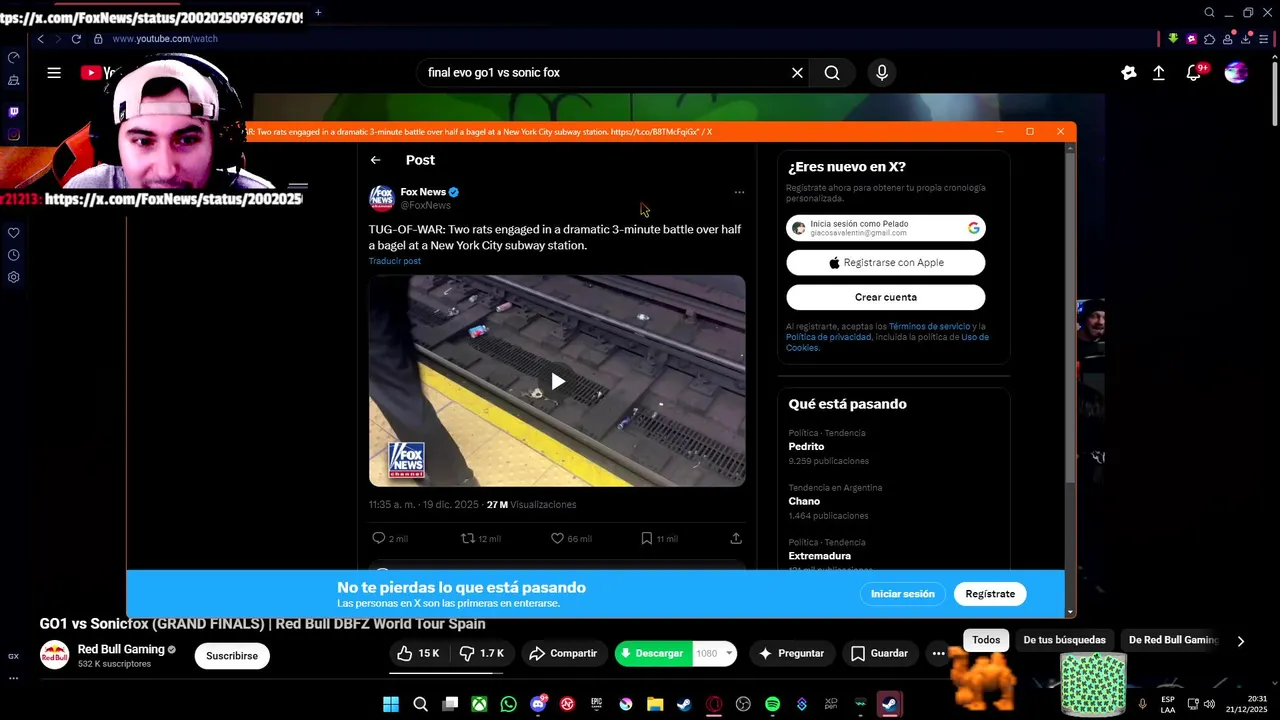Click the Crear cuenta button
This screenshot has height=720, width=1280.
pos(885,297)
